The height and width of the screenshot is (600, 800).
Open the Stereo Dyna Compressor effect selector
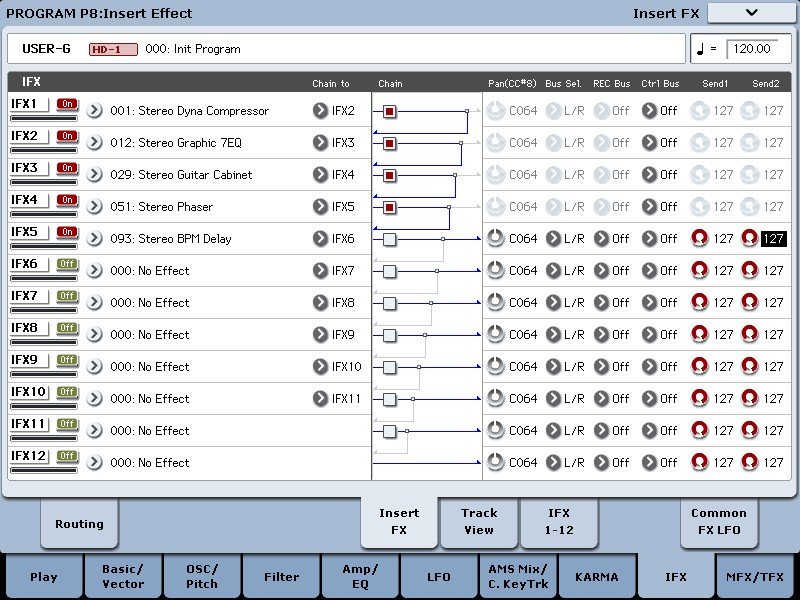tap(95, 111)
